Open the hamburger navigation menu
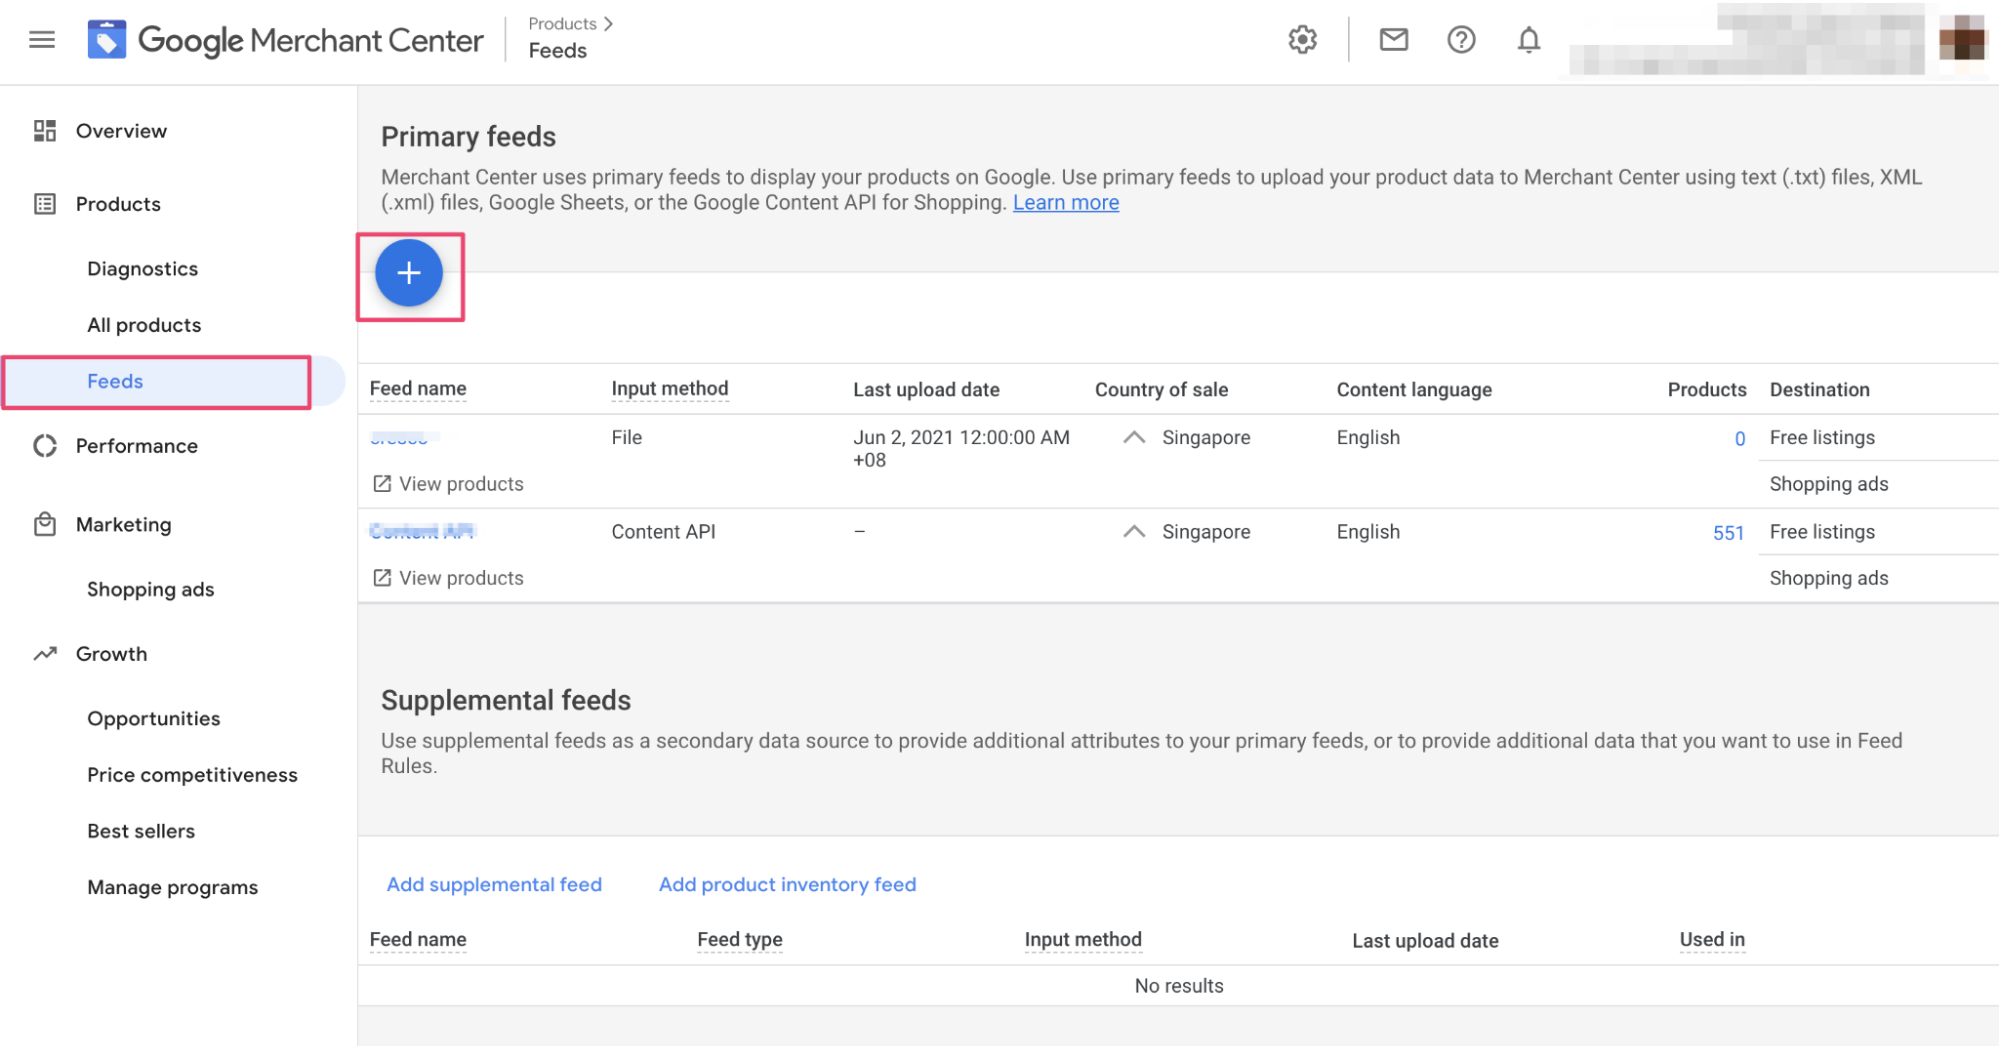 coord(42,40)
